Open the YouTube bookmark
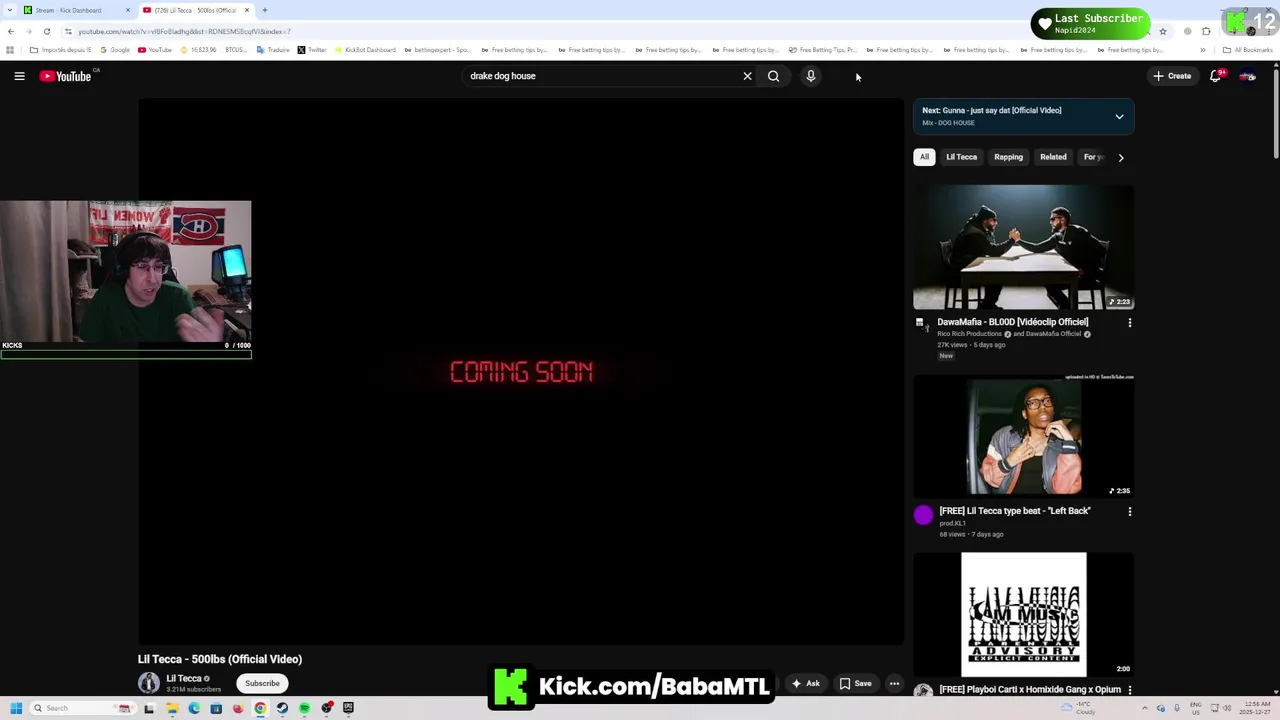The width and height of the screenshot is (1280, 720). pos(155,50)
